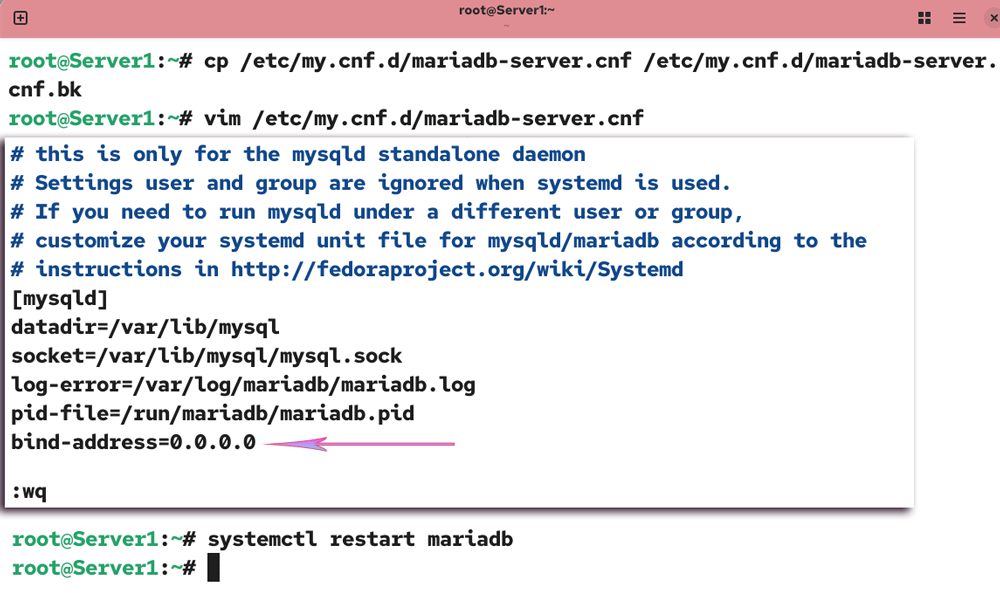Click the log-error=/var/log/mariadb/mariadb.log line
The width and height of the screenshot is (1000, 597).
click(x=243, y=385)
